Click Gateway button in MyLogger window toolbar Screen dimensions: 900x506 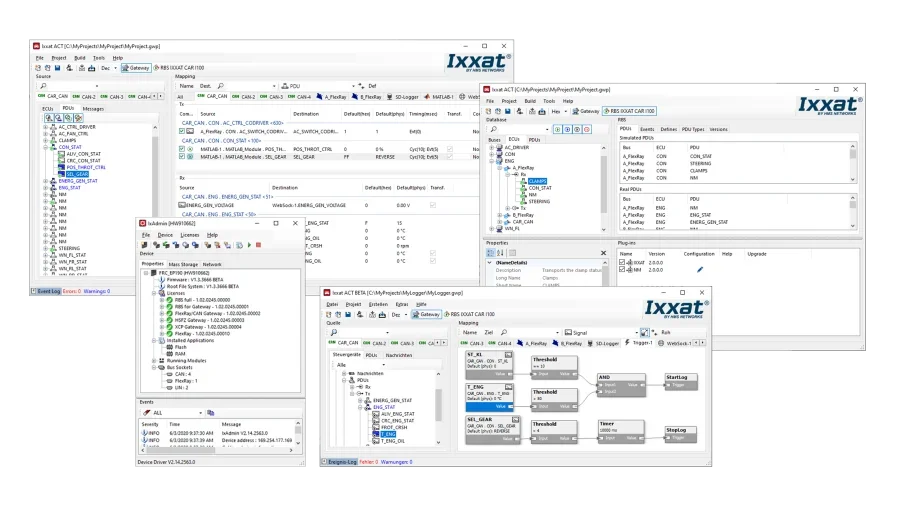tap(426, 314)
